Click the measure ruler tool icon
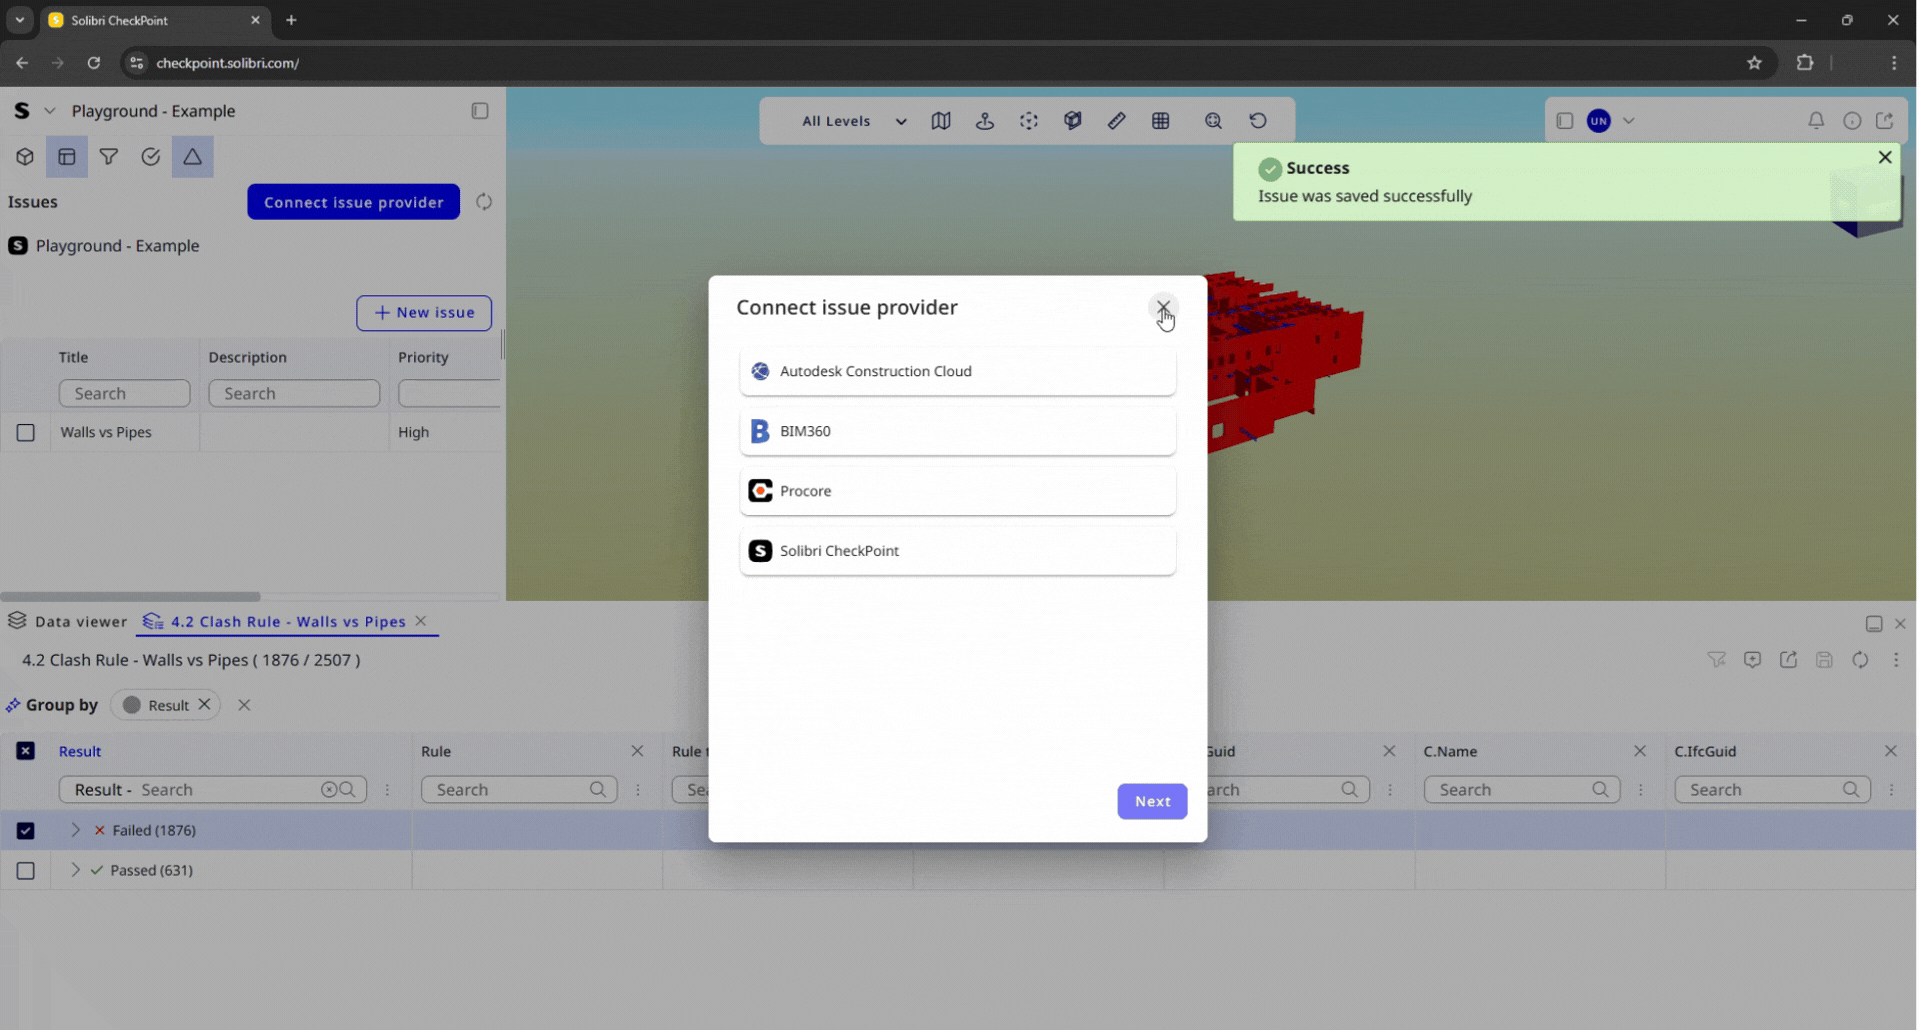Screen dimensions: 1919x1030 tap(1116, 121)
